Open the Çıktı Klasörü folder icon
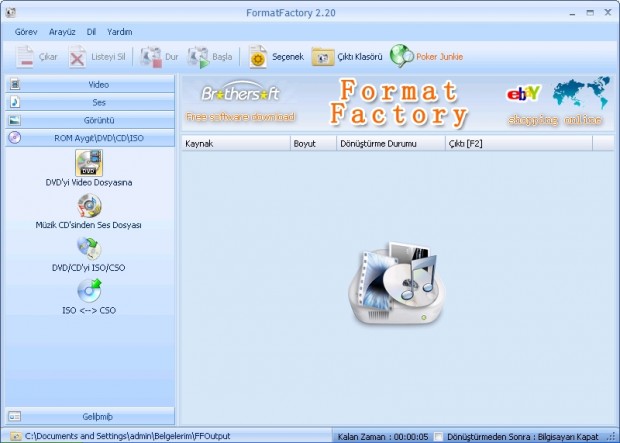The height and width of the screenshot is (443, 620). (323, 57)
